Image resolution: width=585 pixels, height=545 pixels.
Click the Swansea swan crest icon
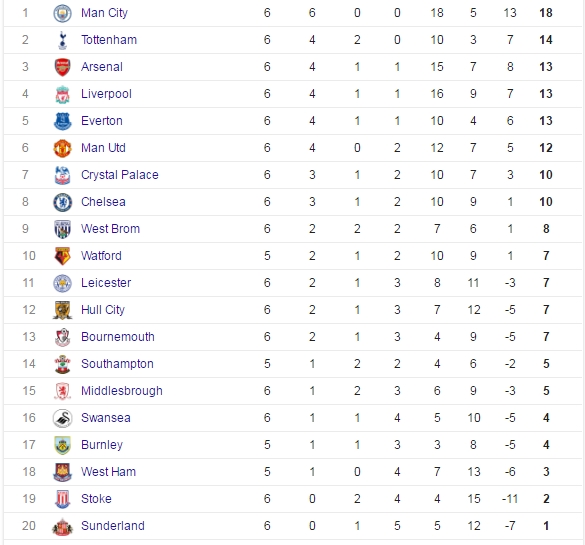pos(62,418)
